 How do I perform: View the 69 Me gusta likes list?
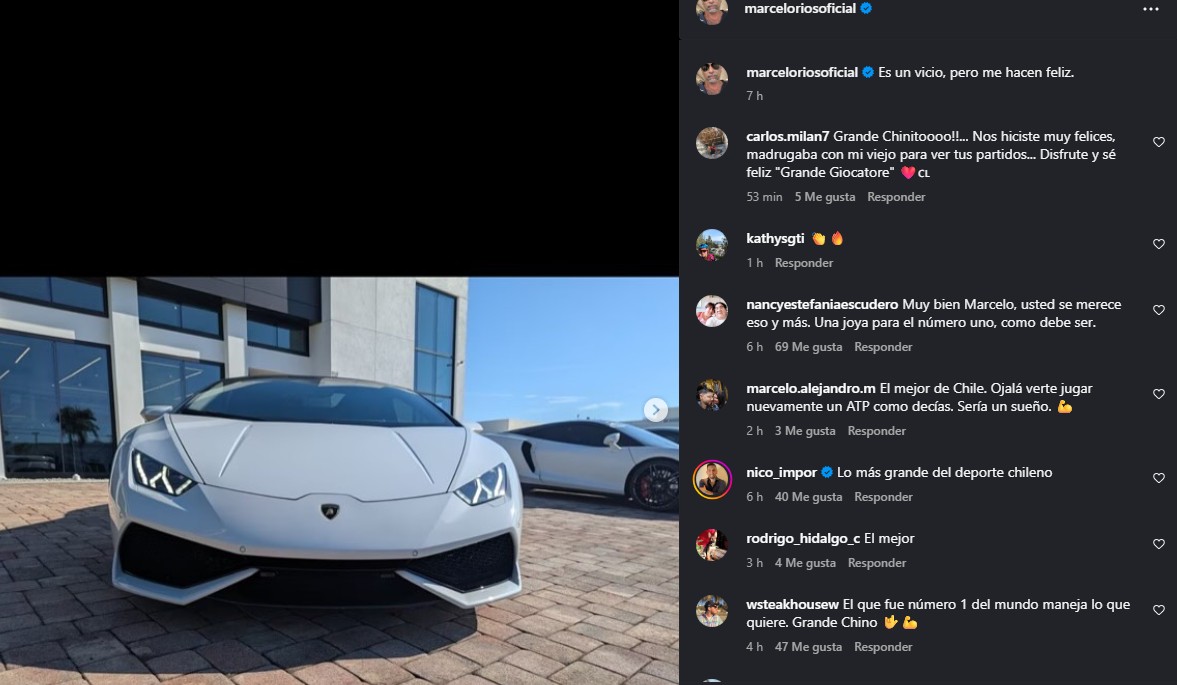tap(808, 347)
